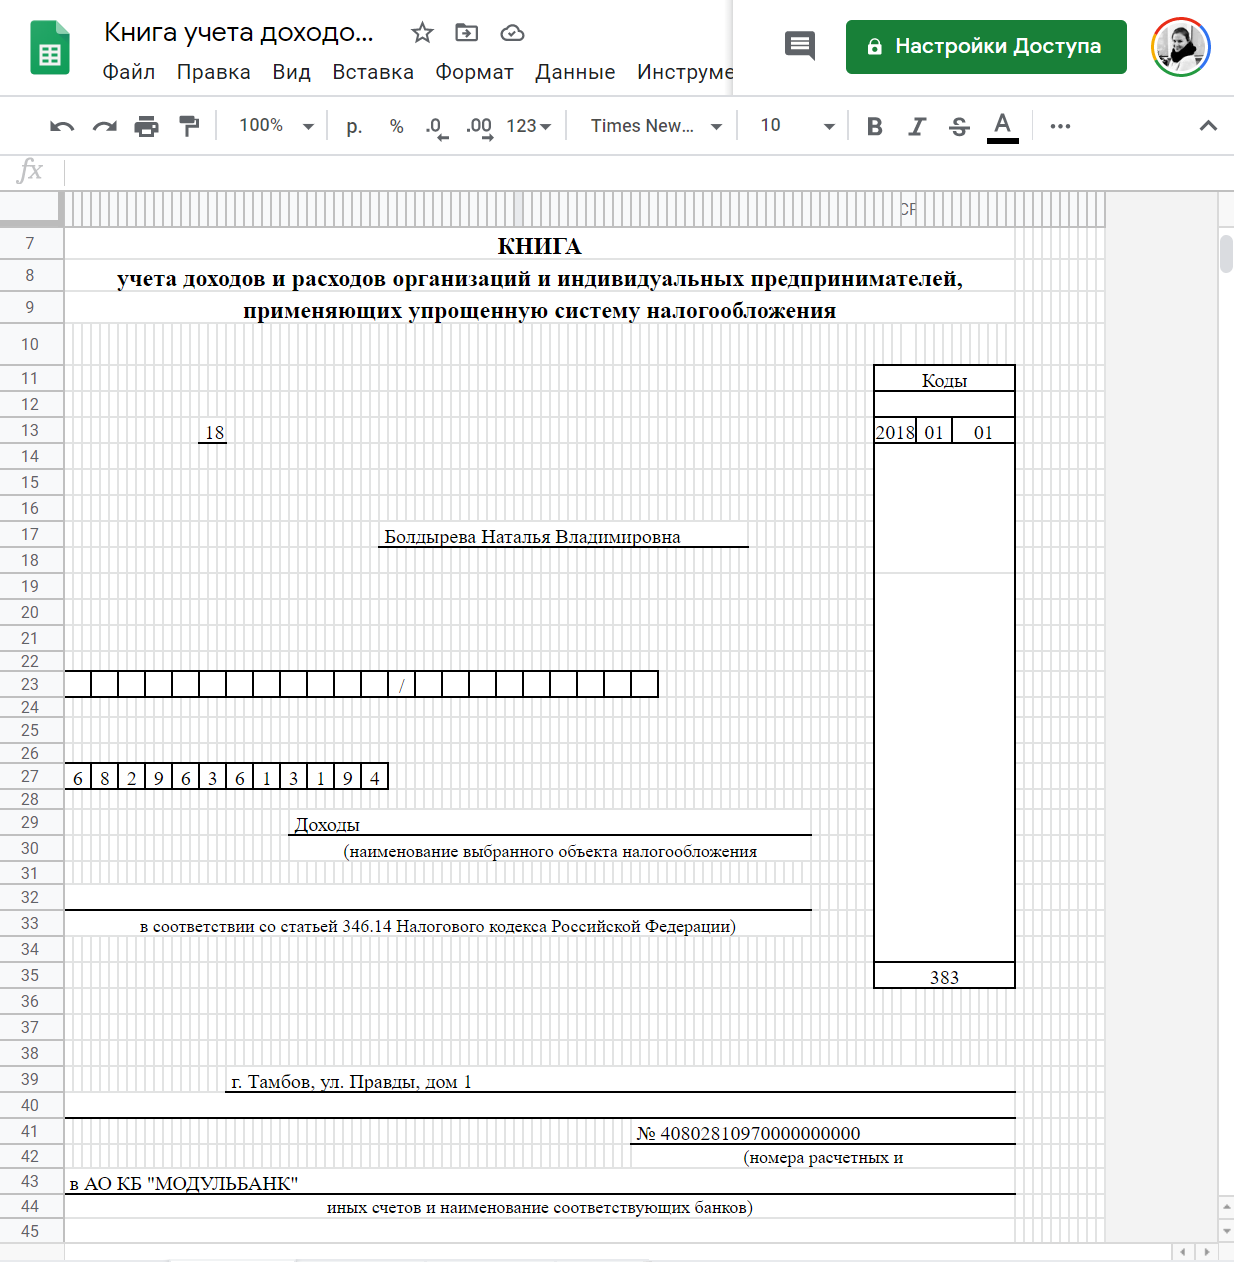The height and width of the screenshot is (1262, 1234).
Task: Toggle bold formatting
Action: coord(875,126)
